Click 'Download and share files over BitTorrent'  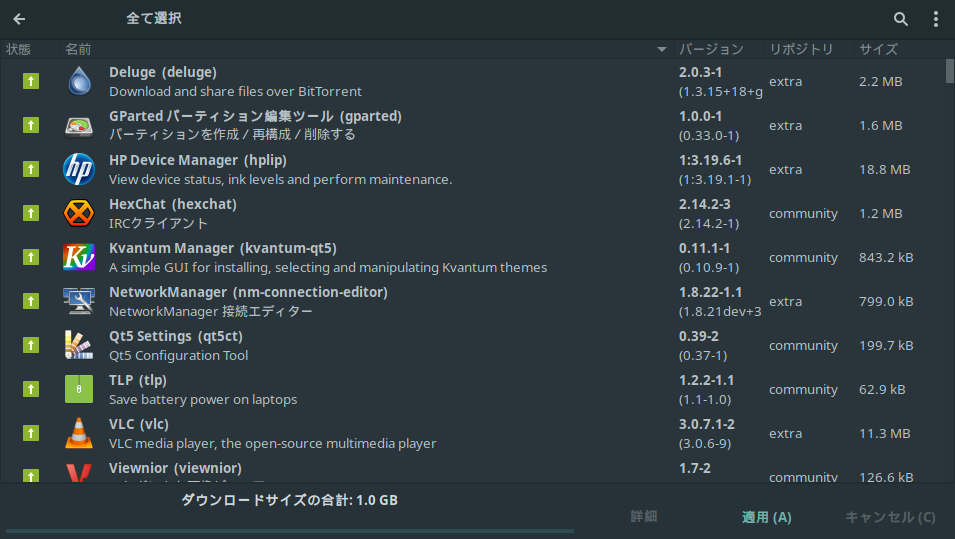(x=235, y=91)
